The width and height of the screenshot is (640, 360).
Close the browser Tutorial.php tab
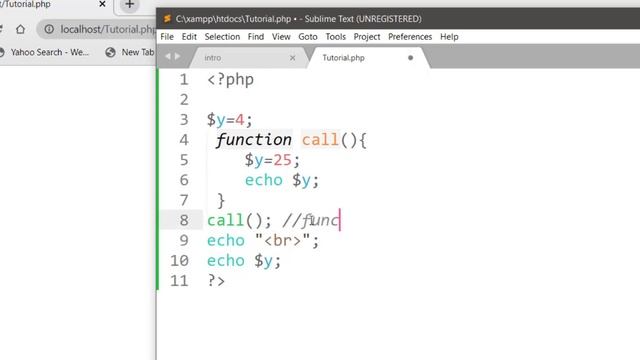pyautogui.click(x=102, y=4)
